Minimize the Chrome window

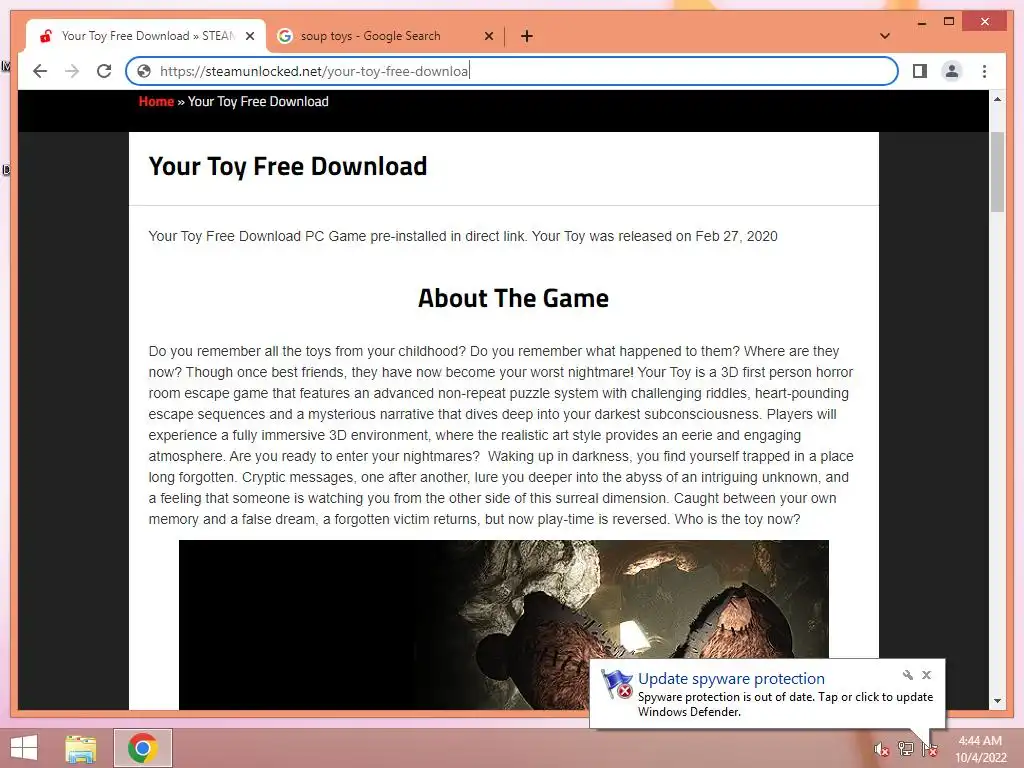click(x=922, y=22)
